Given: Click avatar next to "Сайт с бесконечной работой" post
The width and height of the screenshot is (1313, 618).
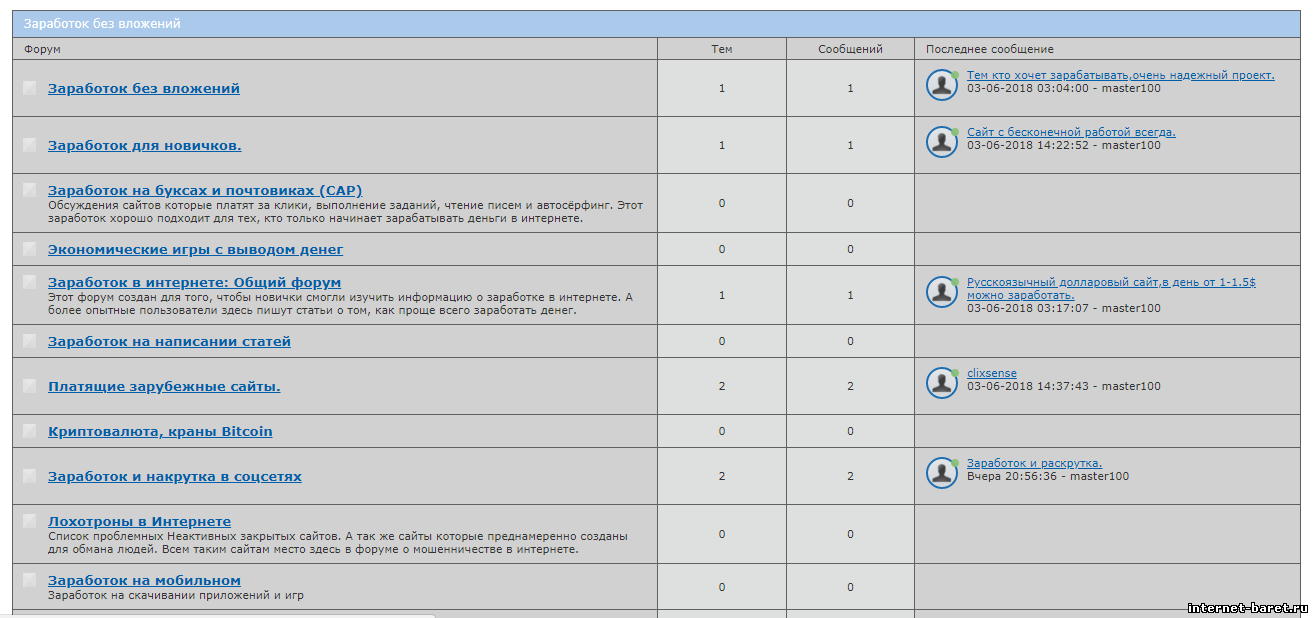Looking at the screenshot, I should tap(941, 142).
